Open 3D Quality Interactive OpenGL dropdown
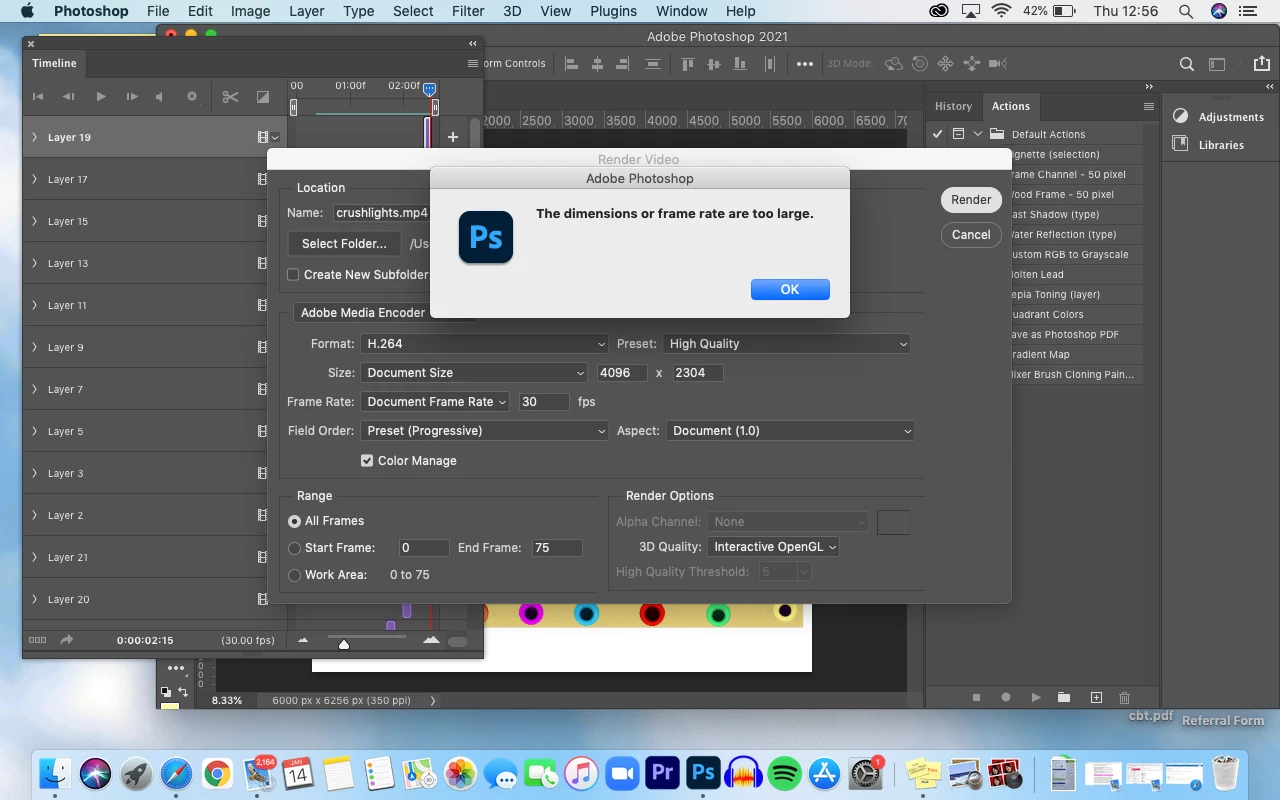 (x=773, y=546)
